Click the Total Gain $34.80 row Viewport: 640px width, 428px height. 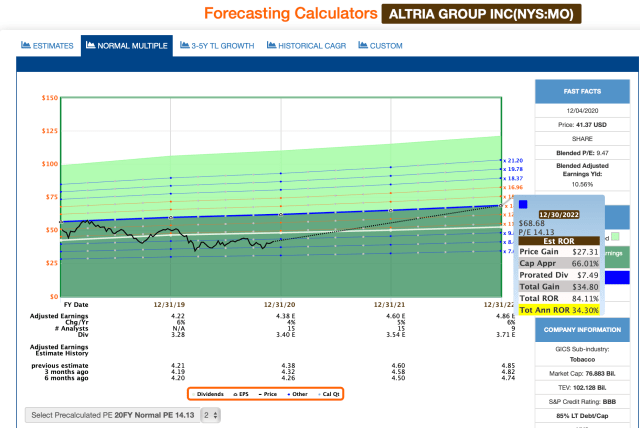[559, 287]
